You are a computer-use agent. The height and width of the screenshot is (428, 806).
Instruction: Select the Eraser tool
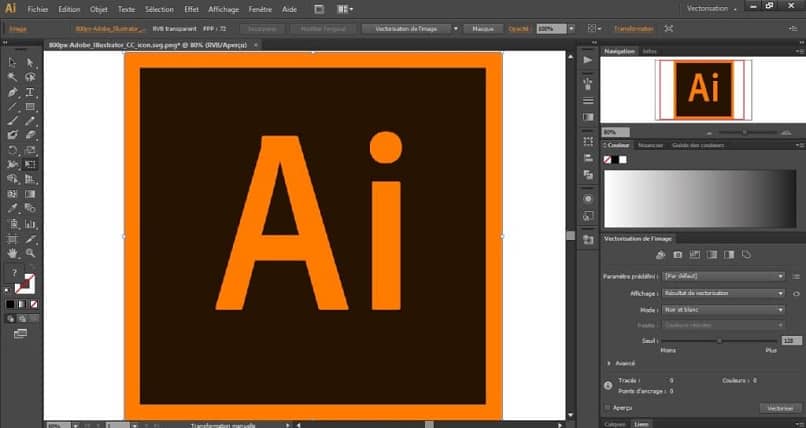coord(30,136)
